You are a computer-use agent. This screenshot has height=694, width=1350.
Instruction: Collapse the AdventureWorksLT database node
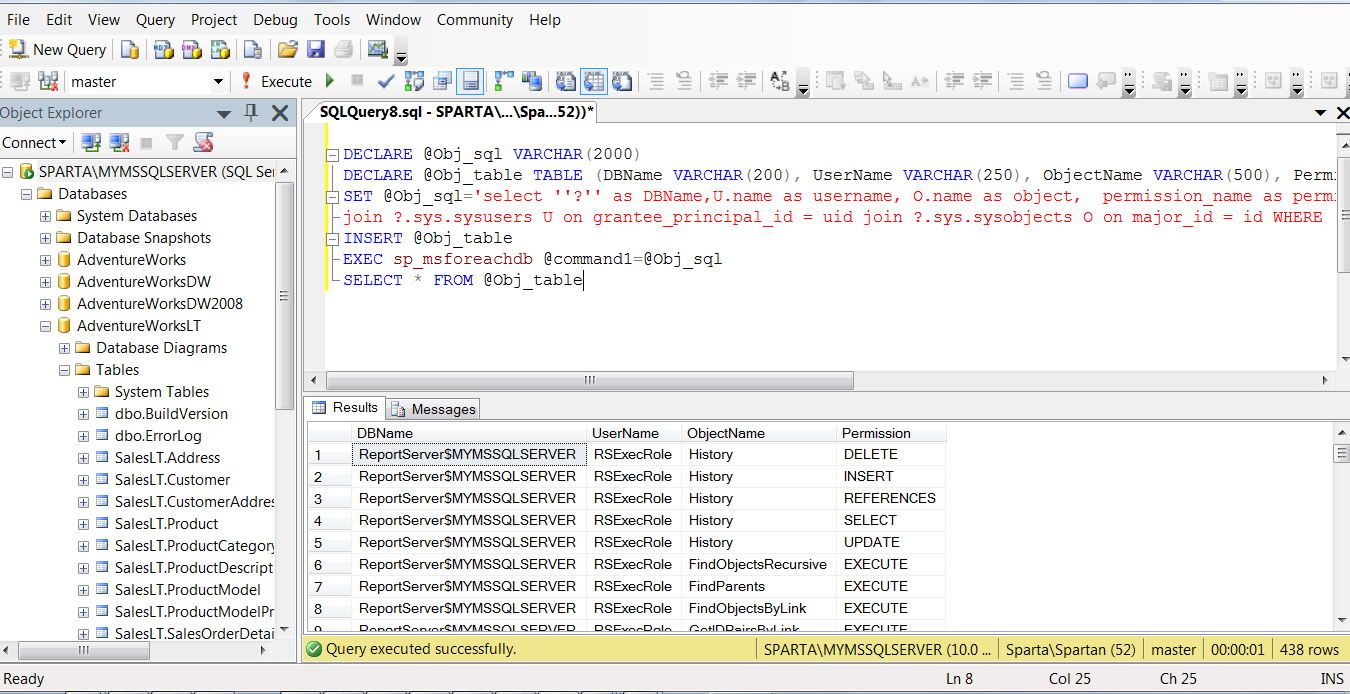pos(46,326)
